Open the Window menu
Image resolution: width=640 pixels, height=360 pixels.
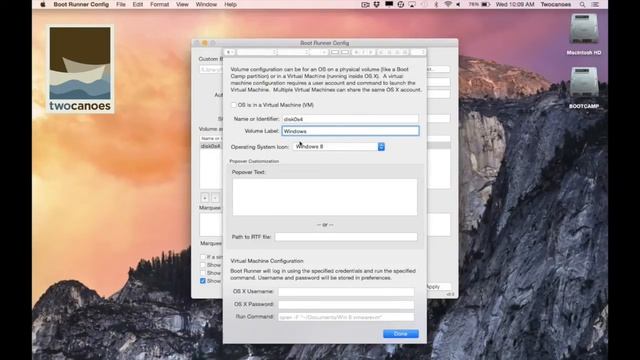pyautogui.click(x=206, y=4)
